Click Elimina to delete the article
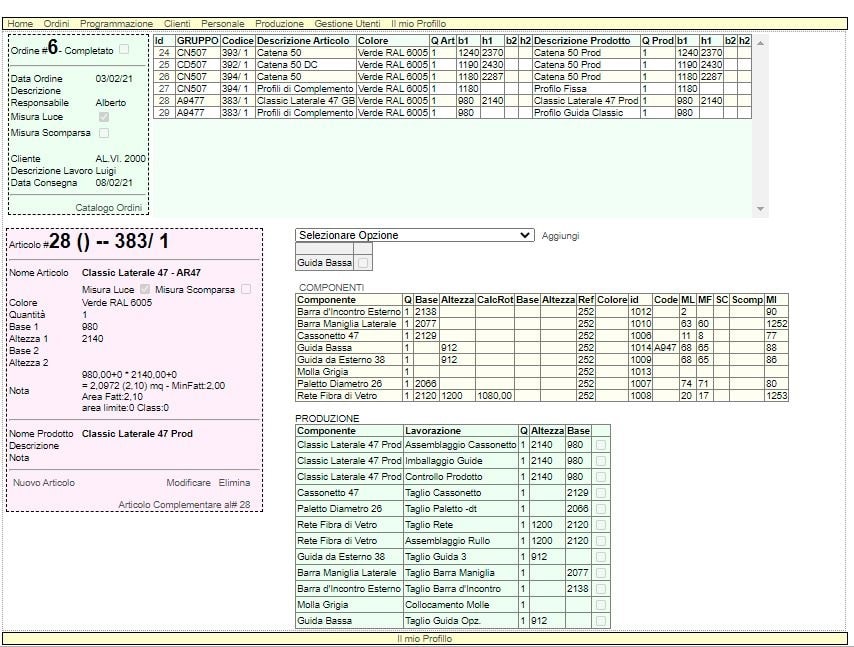The width and height of the screenshot is (854, 647). [x=235, y=483]
